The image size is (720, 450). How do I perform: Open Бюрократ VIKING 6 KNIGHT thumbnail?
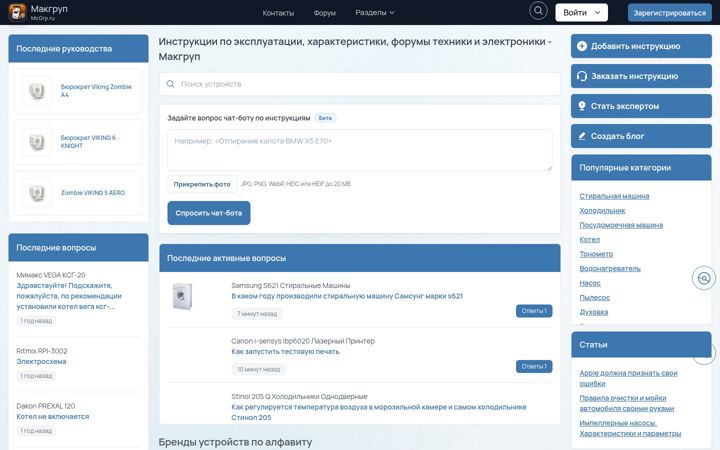pos(37,142)
